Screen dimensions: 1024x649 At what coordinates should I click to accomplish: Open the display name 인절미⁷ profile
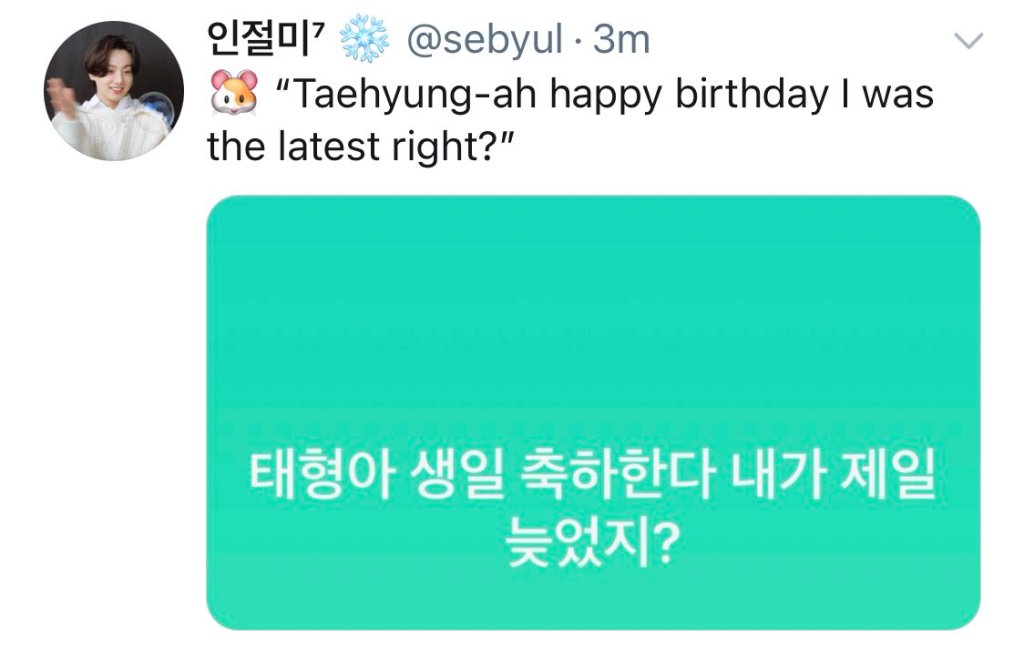[x=262, y=40]
